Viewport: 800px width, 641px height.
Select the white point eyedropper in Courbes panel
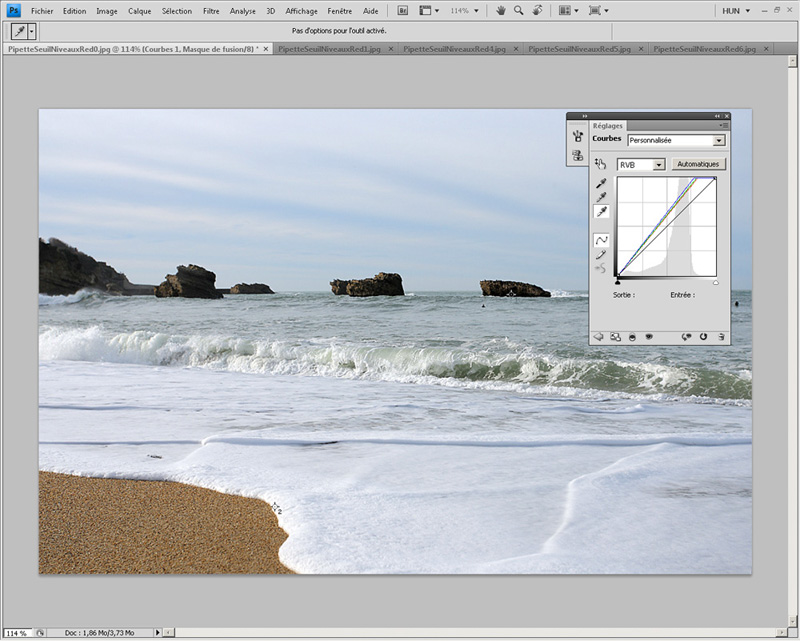tap(602, 211)
